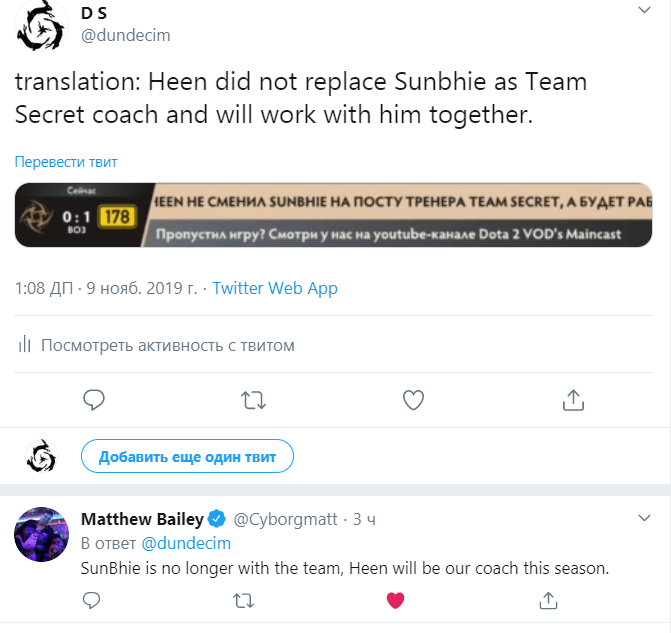Screen dimensions: 671x633
Task: Open the attached match ticker image
Action: (x=343, y=215)
